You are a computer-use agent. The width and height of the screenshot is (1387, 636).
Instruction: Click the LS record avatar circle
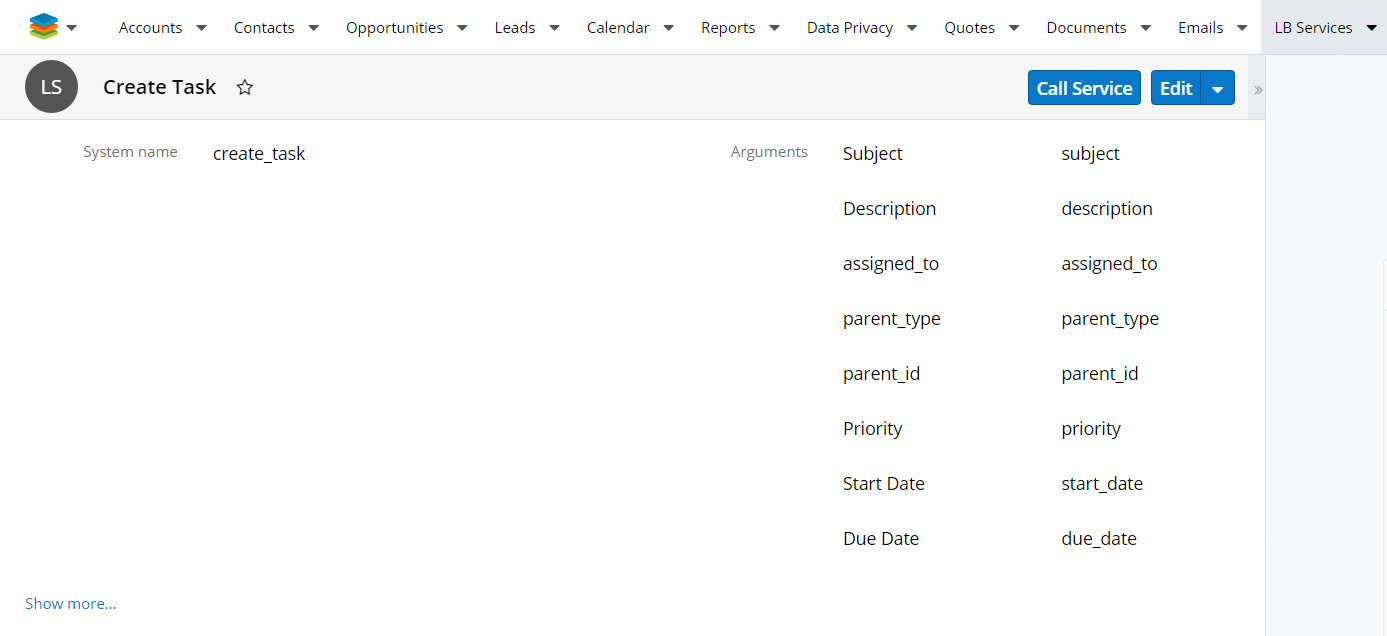point(51,86)
